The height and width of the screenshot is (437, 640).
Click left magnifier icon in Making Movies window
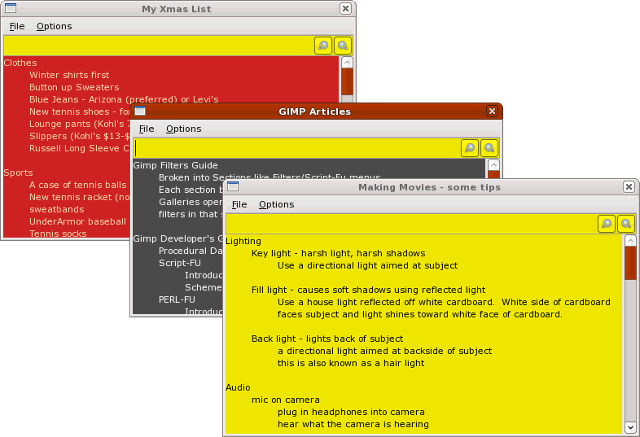(x=606, y=224)
